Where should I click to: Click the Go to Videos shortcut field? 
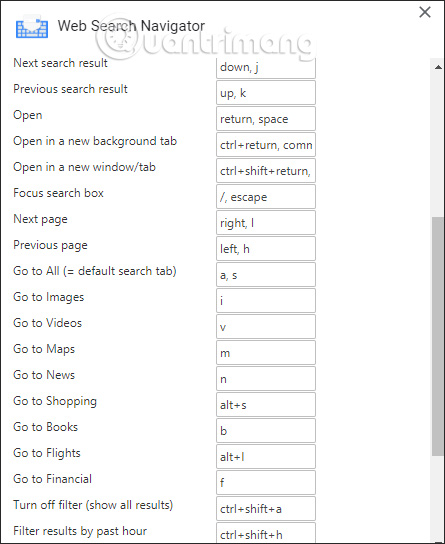(266, 327)
